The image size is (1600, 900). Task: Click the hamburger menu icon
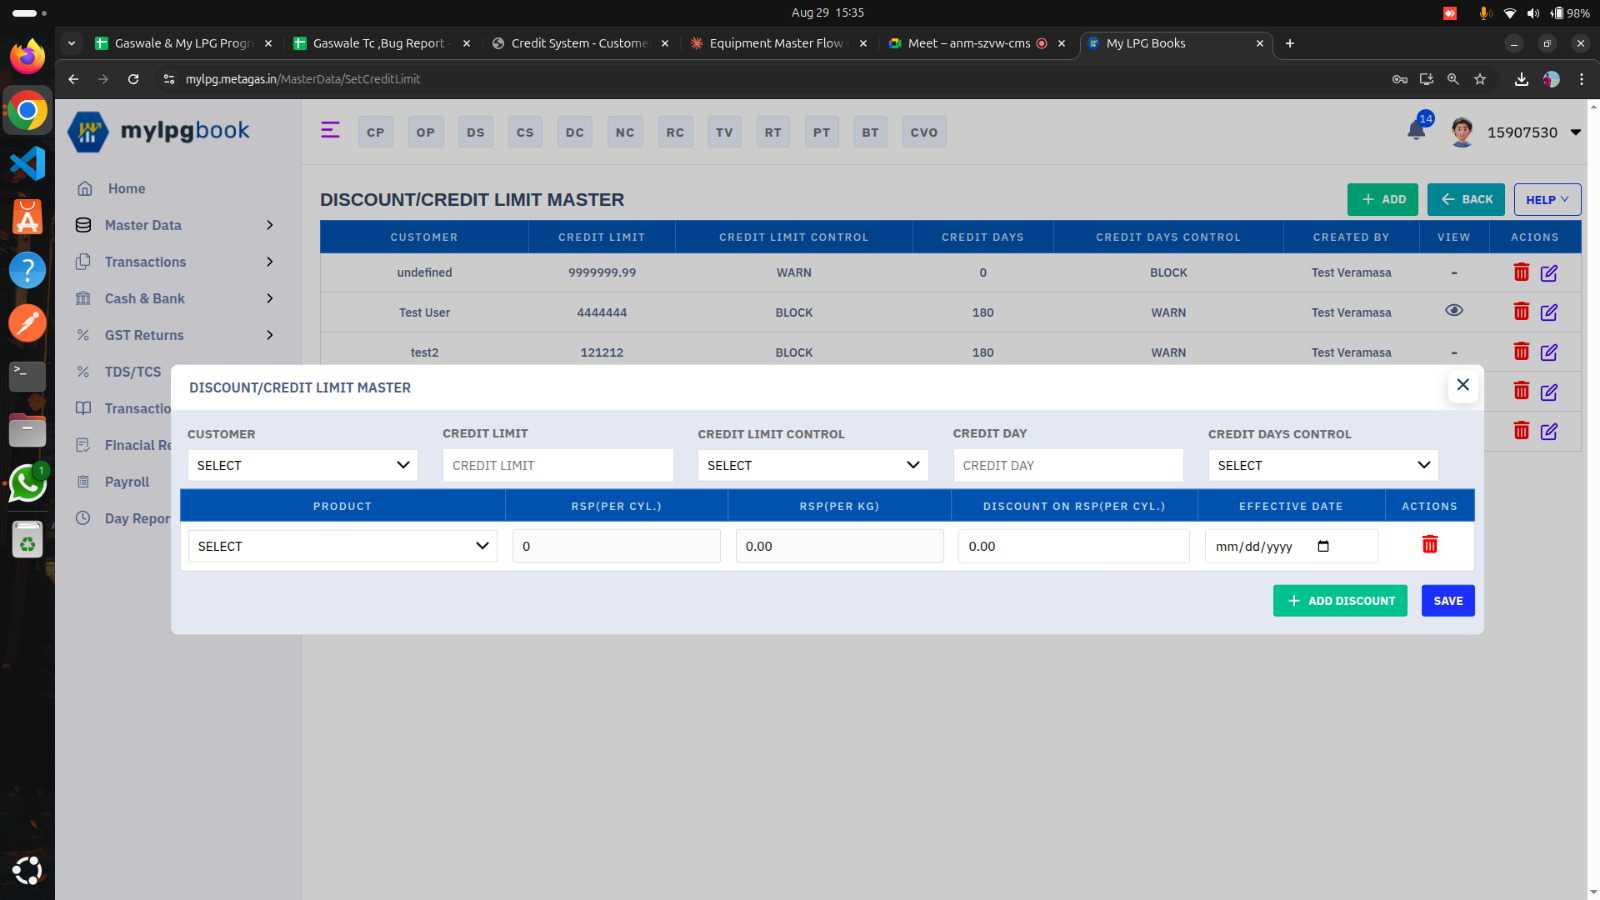tap(330, 130)
